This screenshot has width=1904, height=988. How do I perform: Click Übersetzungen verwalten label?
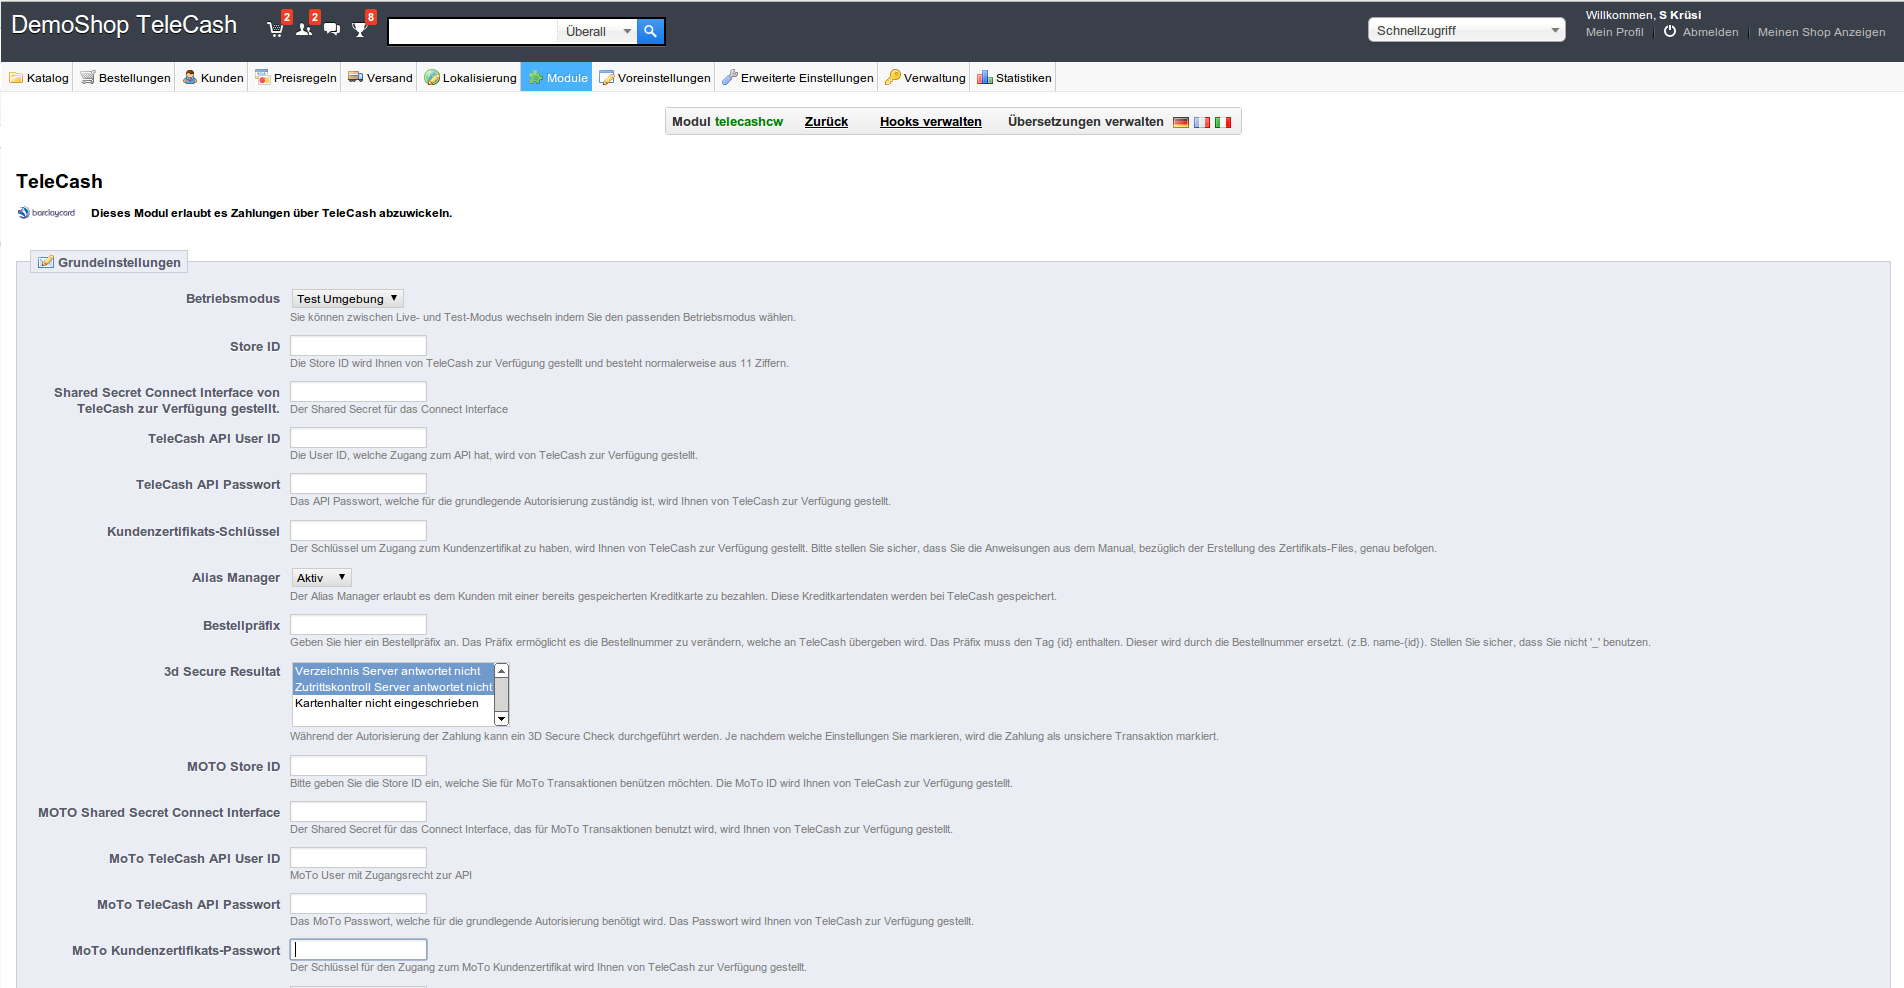tap(1085, 122)
